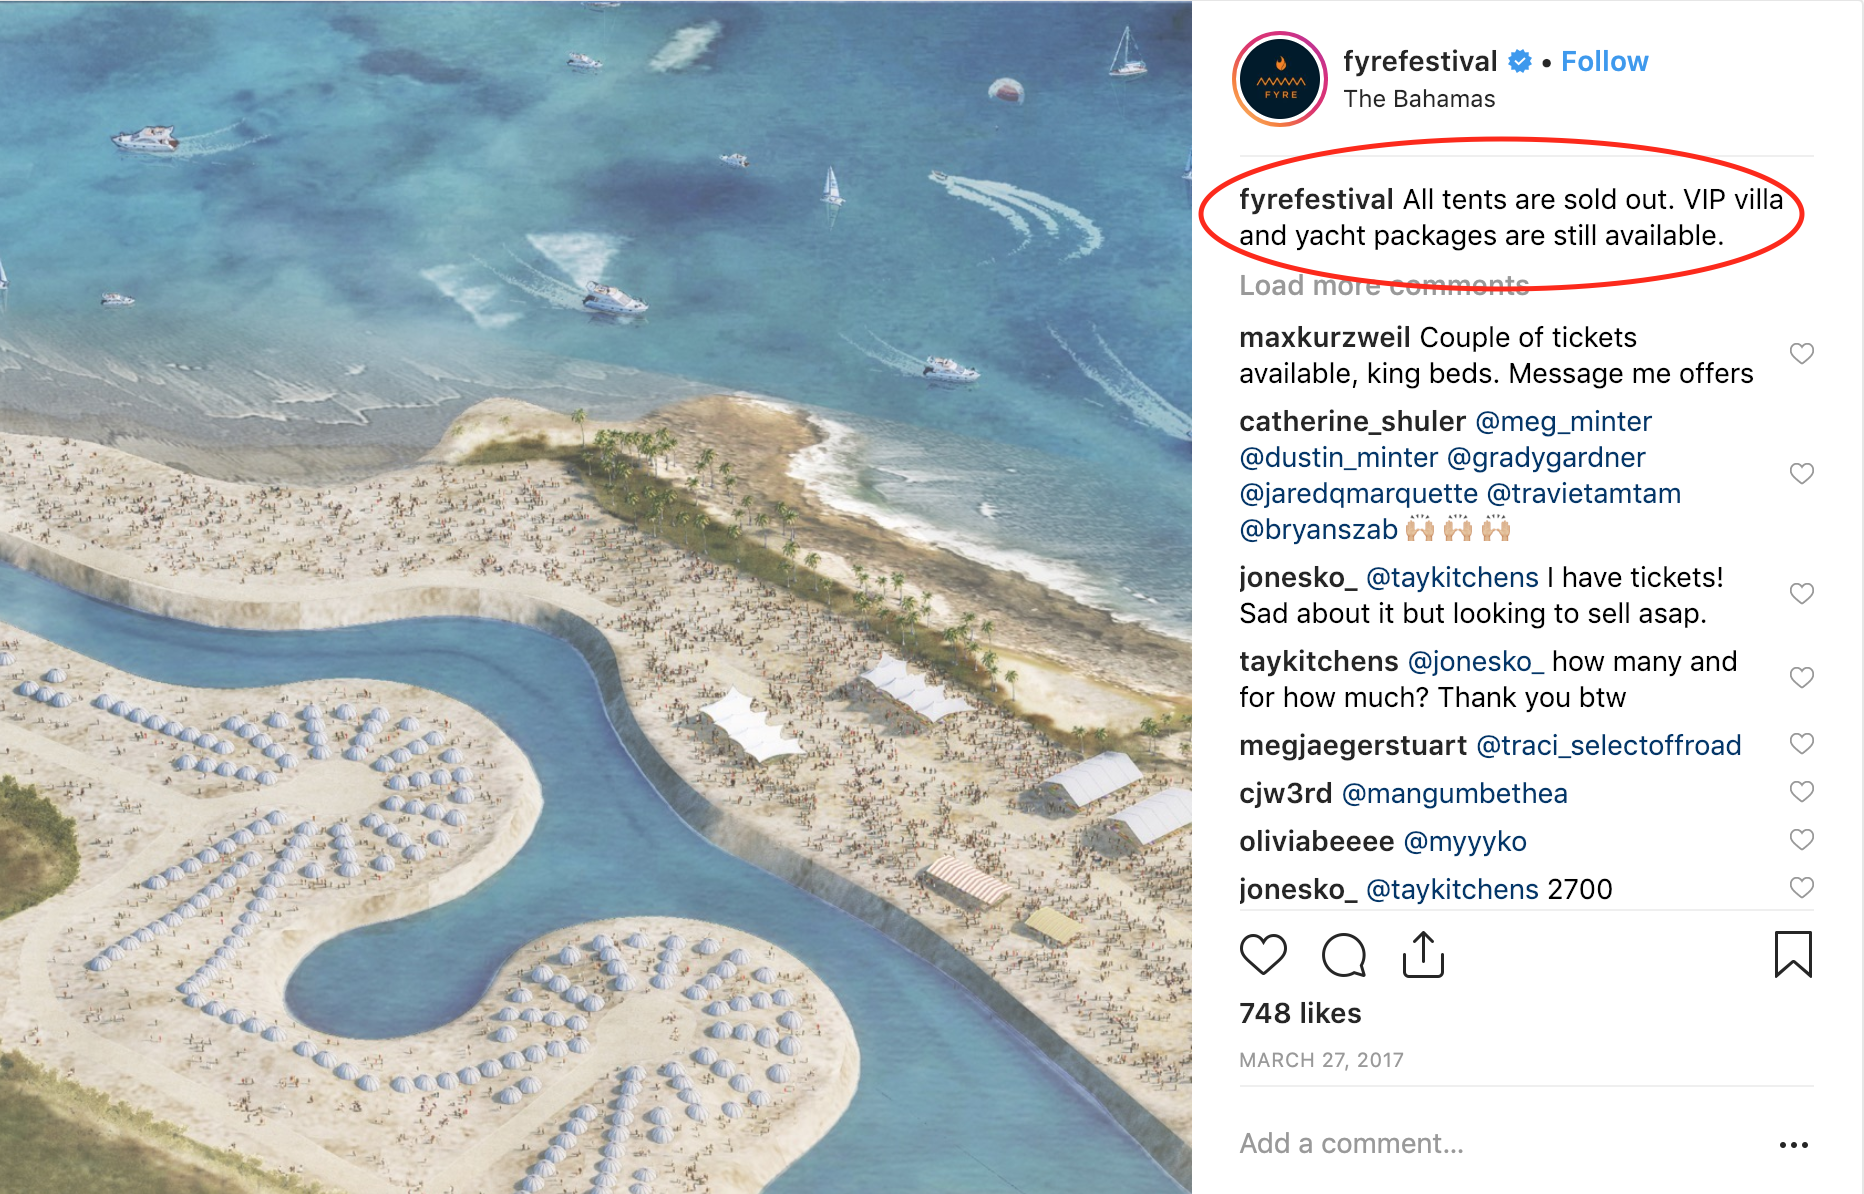1864x1194 pixels.
Task: Follow the fyrefestival account
Action: pyautogui.click(x=1604, y=61)
